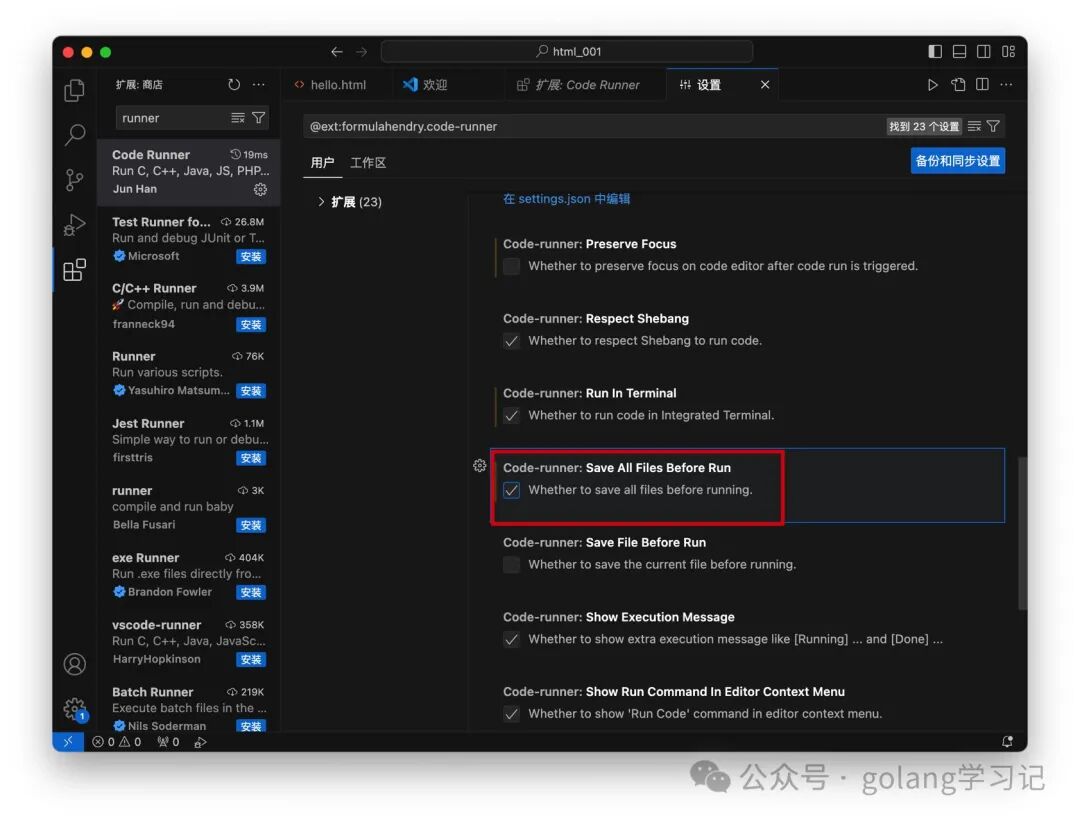Install vscode-runner extension
The height and width of the screenshot is (821, 1080).
(251, 660)
